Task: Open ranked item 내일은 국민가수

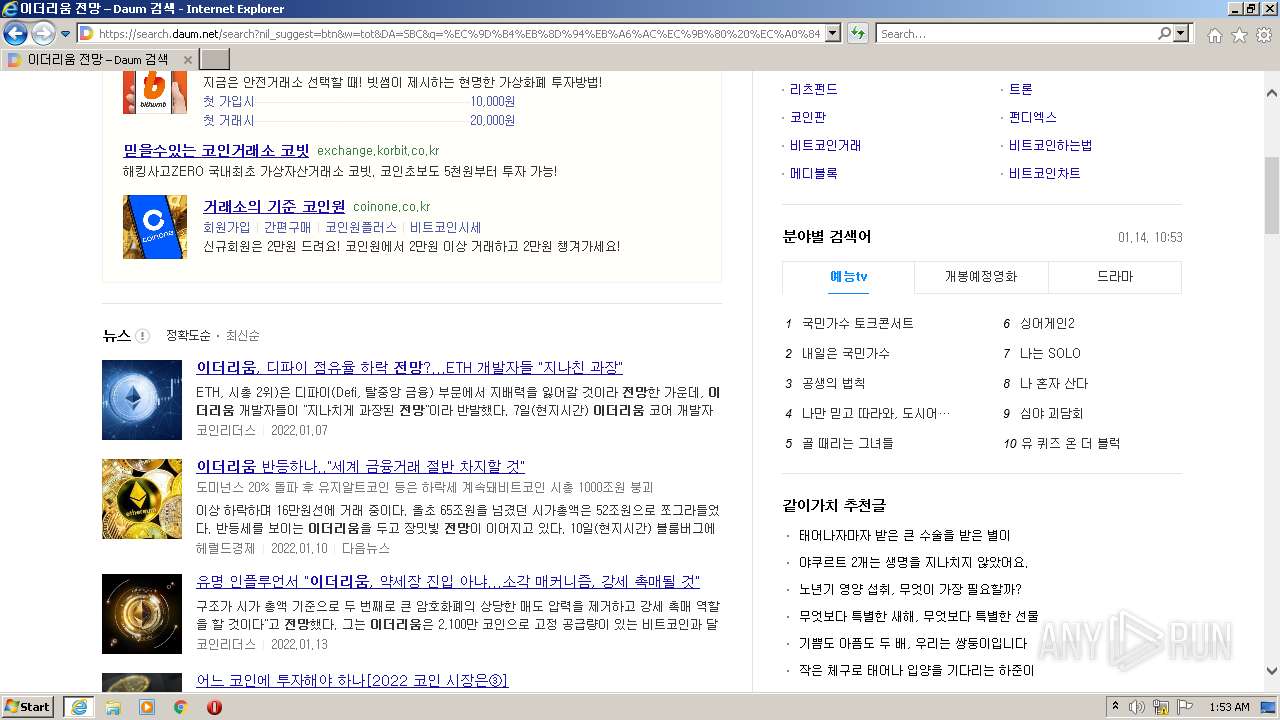Action: coord(846,354)
